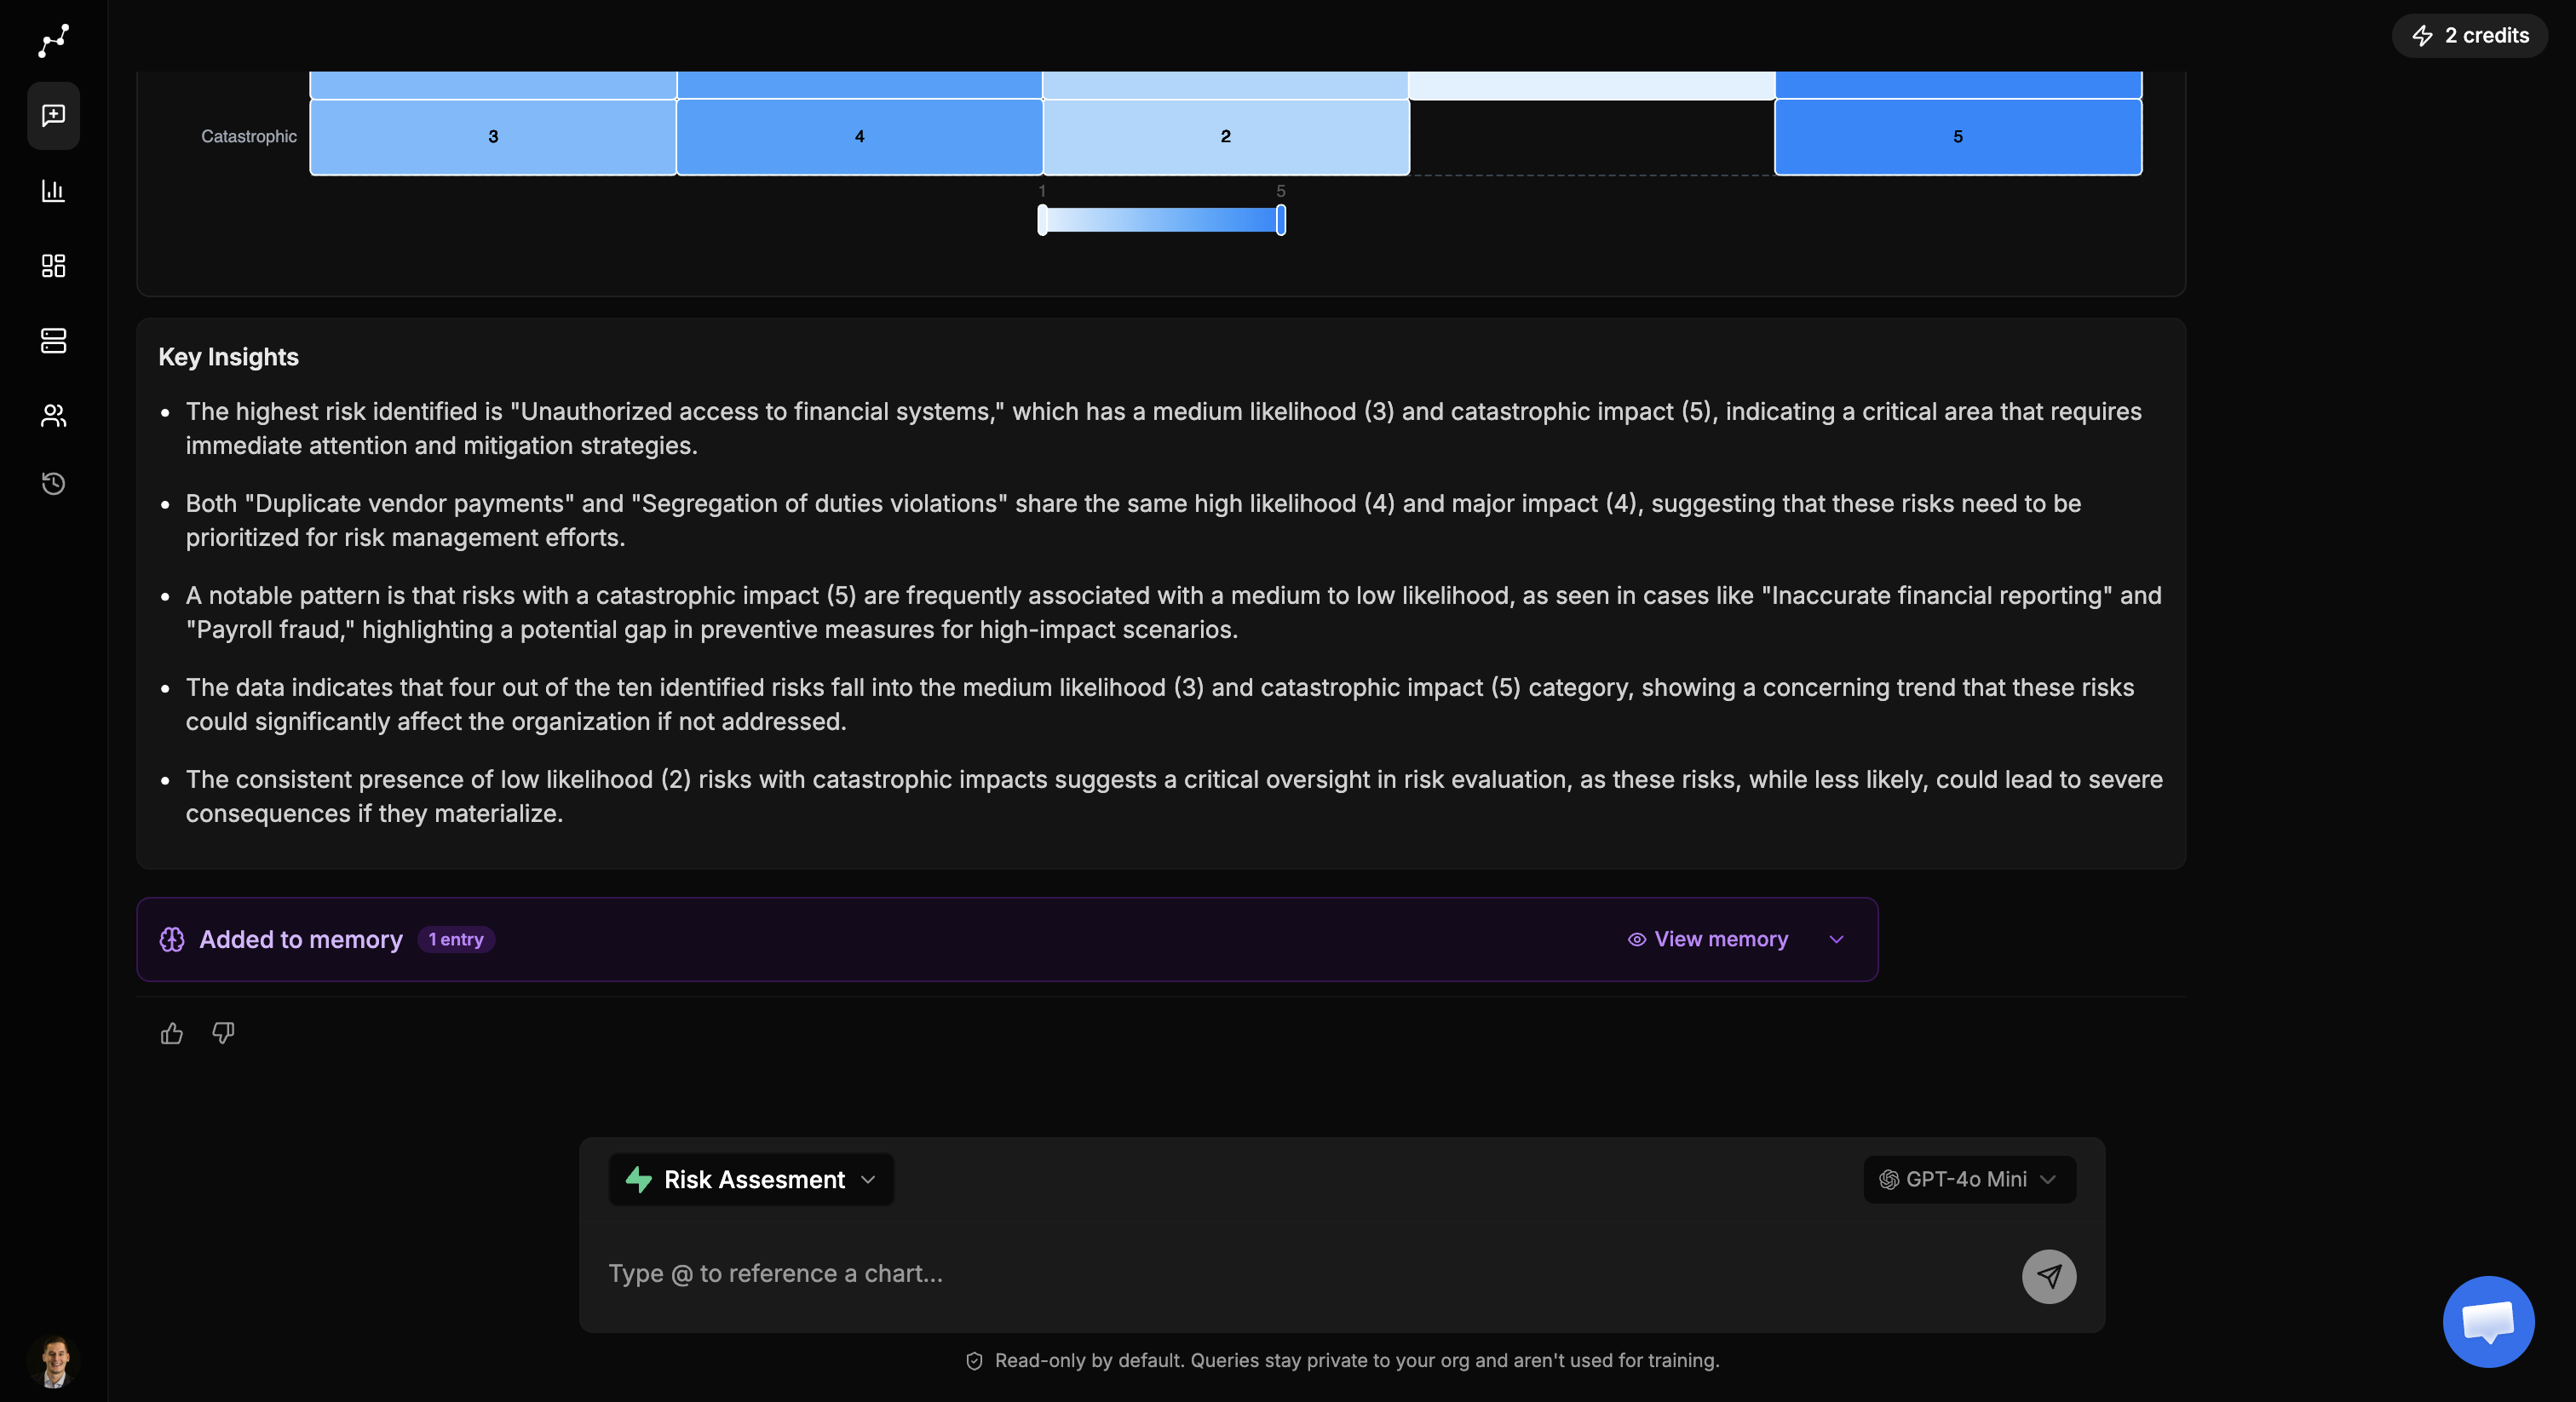Open the team members icon in the sidebar
Image resolution: width=2576 pixels, height=1402 pixels.
(x=54, y=415)
